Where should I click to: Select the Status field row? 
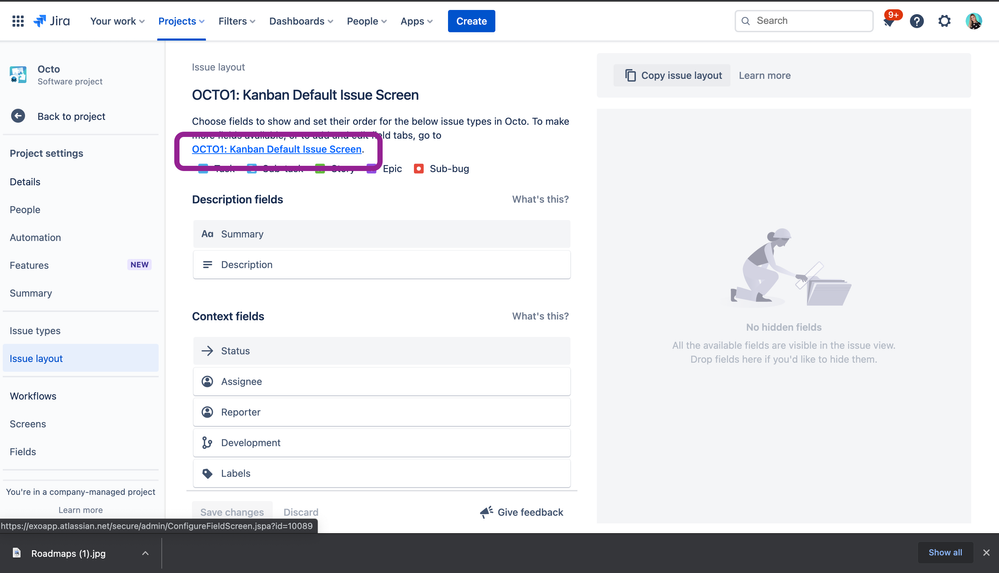pyautogui.click(x=382, y=351)
